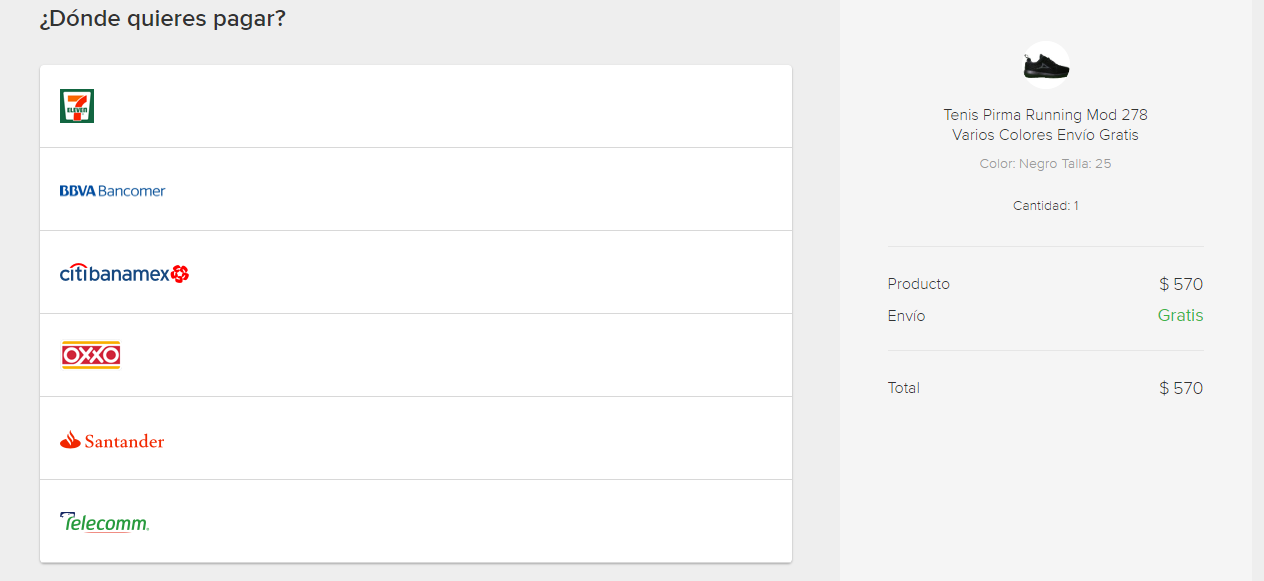
Task: Click 'Varios Colores Envío Gratis' text
Action: pos(1045,135)
